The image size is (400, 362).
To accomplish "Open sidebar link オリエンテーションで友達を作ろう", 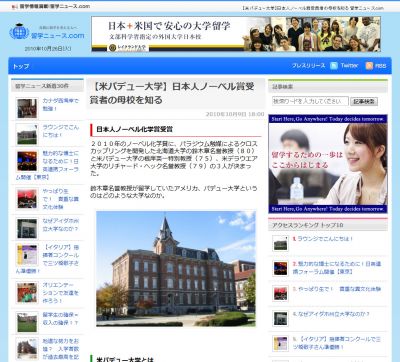I will click(x=61, y=293).
